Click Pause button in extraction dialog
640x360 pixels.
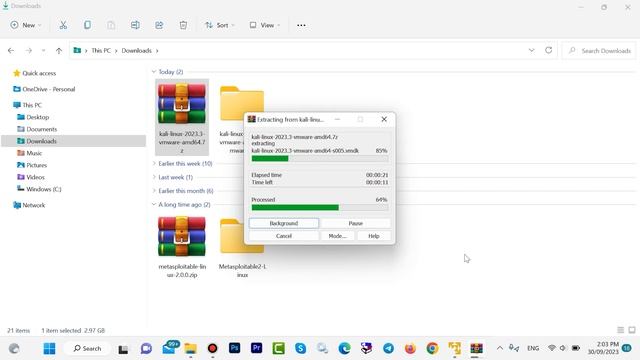(356, 223)
